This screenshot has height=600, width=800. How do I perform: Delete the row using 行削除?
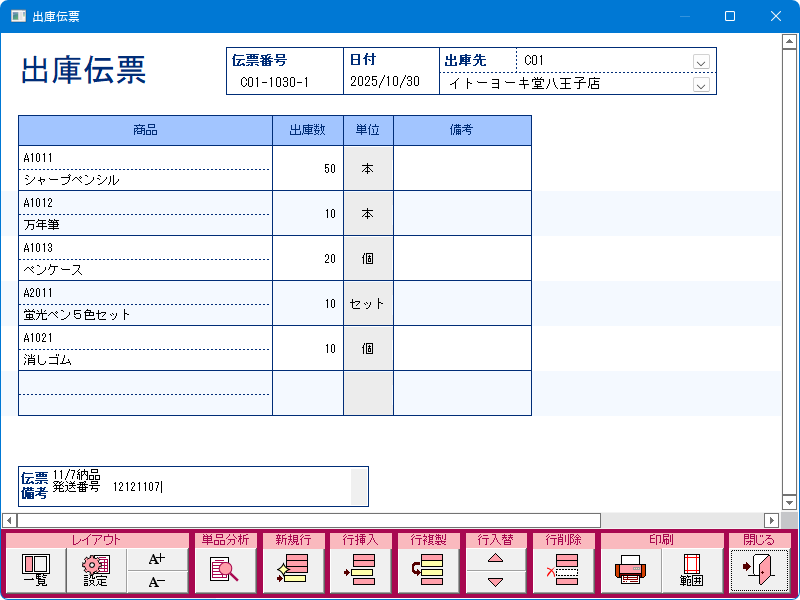coord(563,571)
